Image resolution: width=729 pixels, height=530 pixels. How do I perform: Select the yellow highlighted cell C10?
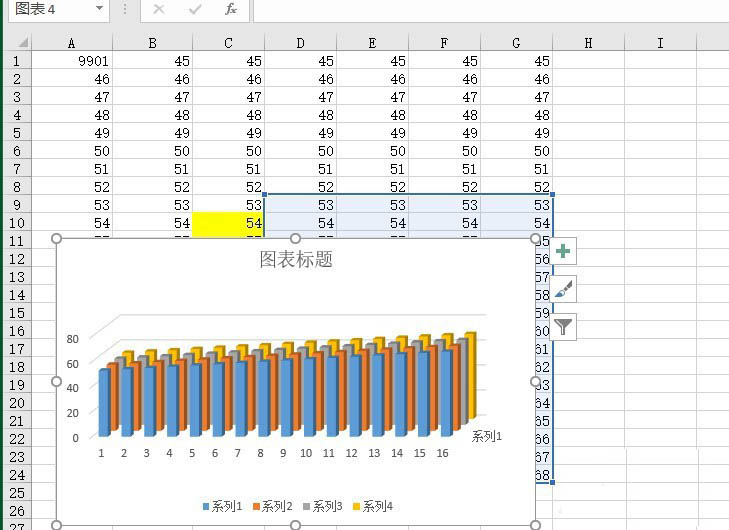click(228, 223)
